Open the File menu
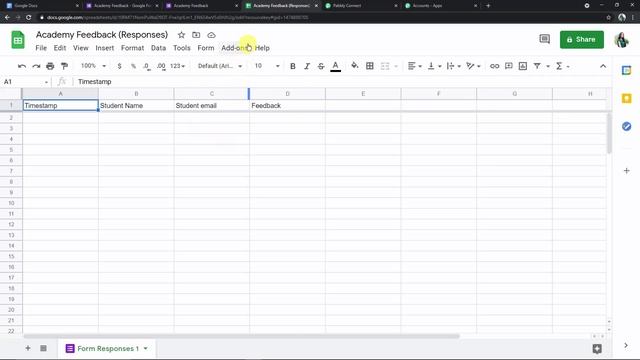Image resolution: width=640 pixels, height=360 pixels. [41, 48]
